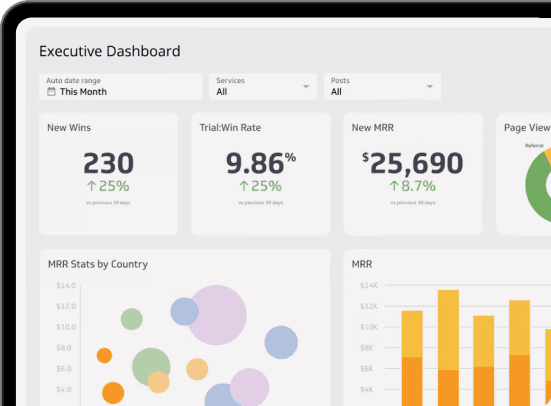This screenshot has height=406, width=551.
Task: Click the $25,690 New MRR value
Action: pyautogui.click(x=413, y=163)
